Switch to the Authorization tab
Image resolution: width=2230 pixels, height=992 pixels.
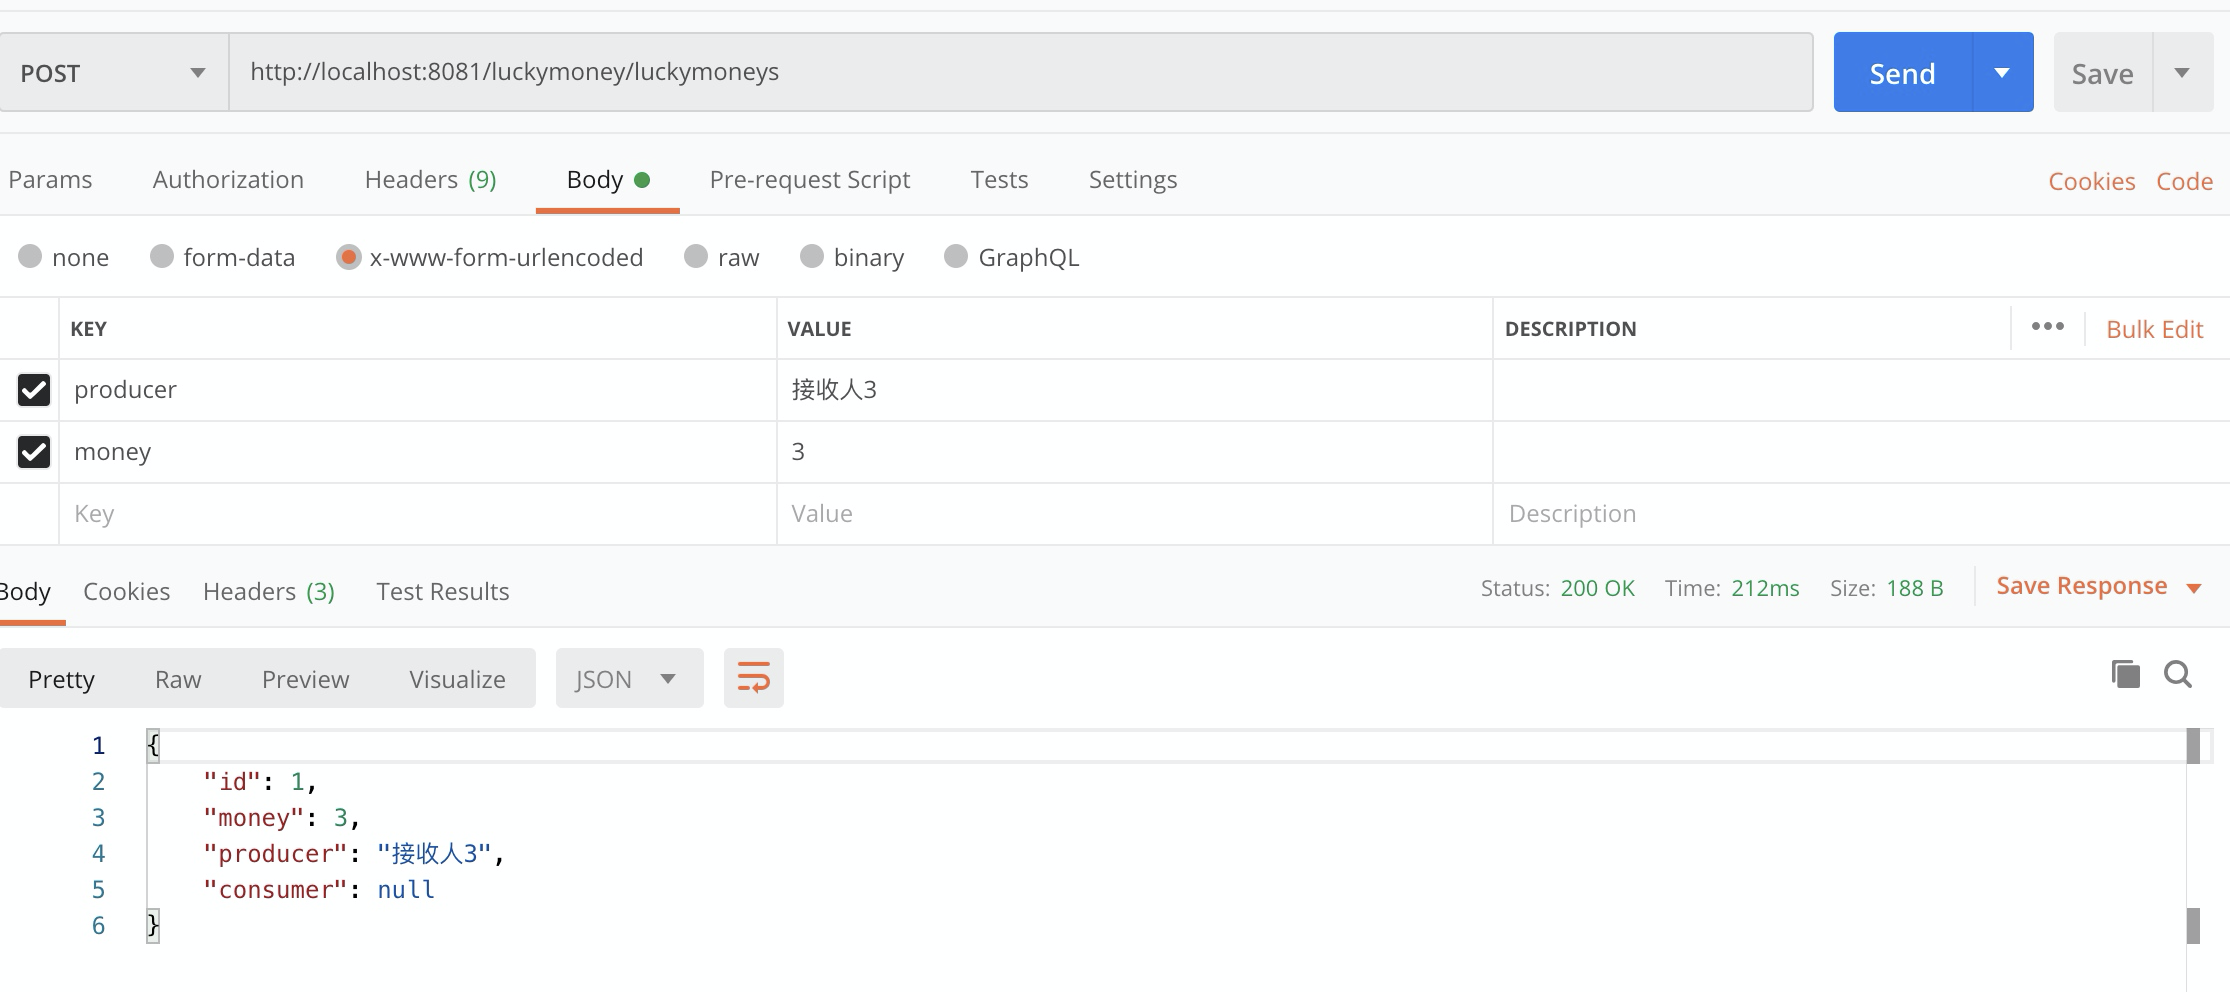tap(228, 180)
